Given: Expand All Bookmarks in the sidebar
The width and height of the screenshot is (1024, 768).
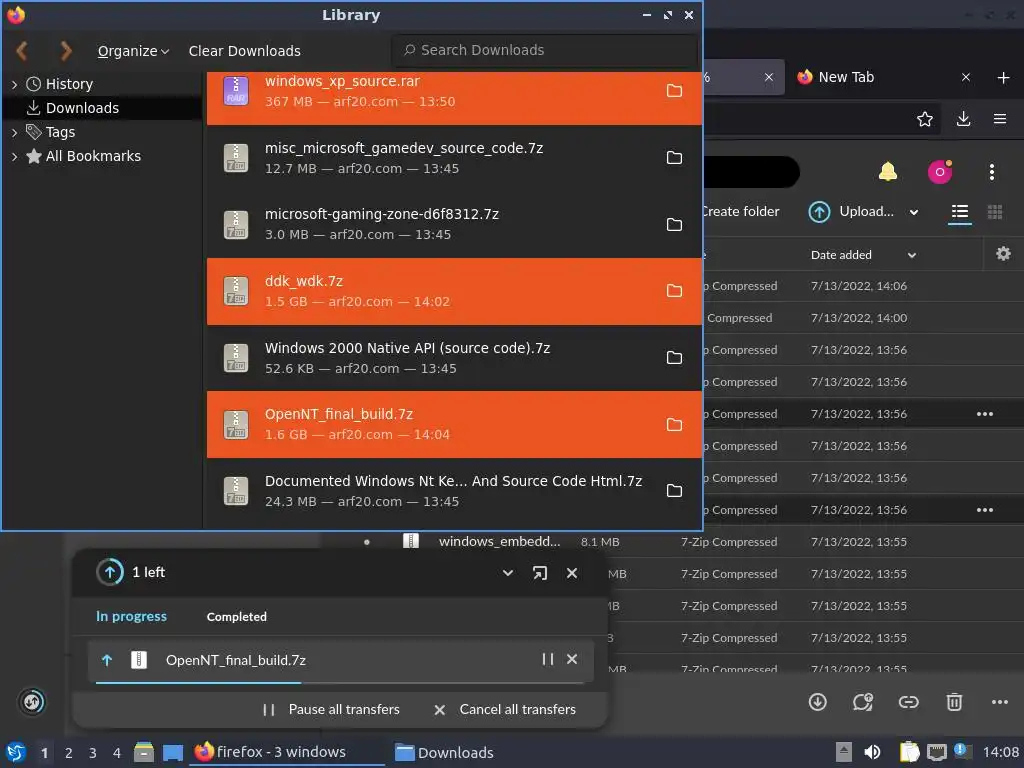Looking at the screenshot, I should tap(14, 157).
